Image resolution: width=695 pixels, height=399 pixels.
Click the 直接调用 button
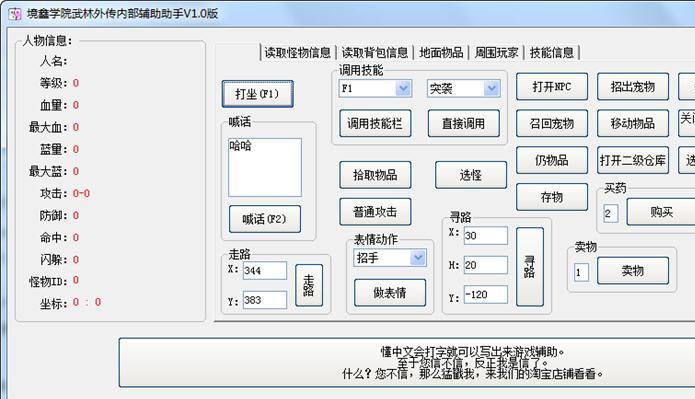tap(464, 123)
